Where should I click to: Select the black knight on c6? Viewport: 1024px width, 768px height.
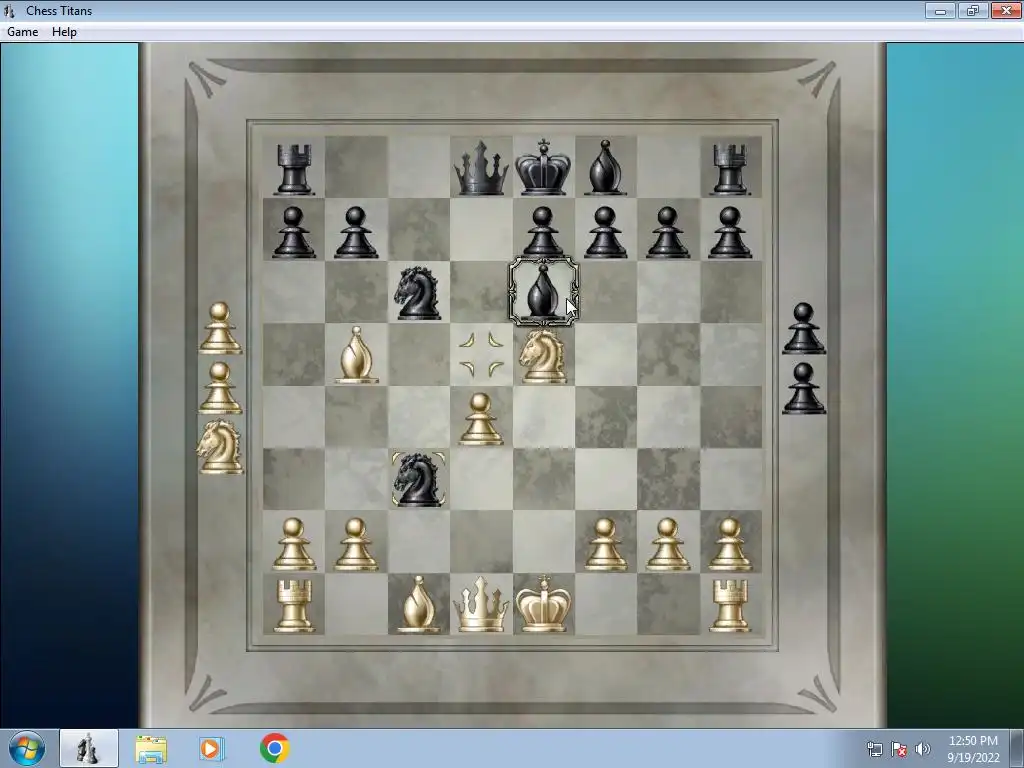coord(418,293)
